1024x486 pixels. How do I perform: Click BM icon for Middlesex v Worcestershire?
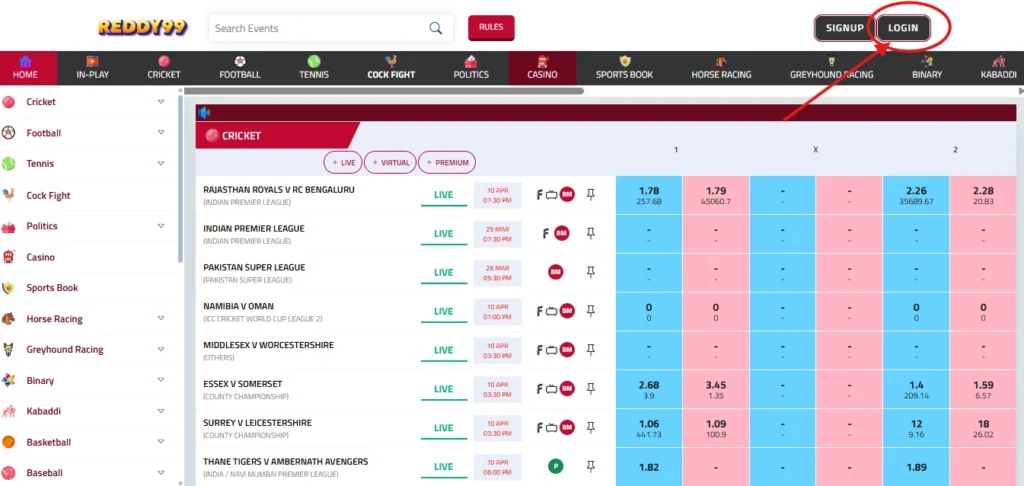[567, 349]
